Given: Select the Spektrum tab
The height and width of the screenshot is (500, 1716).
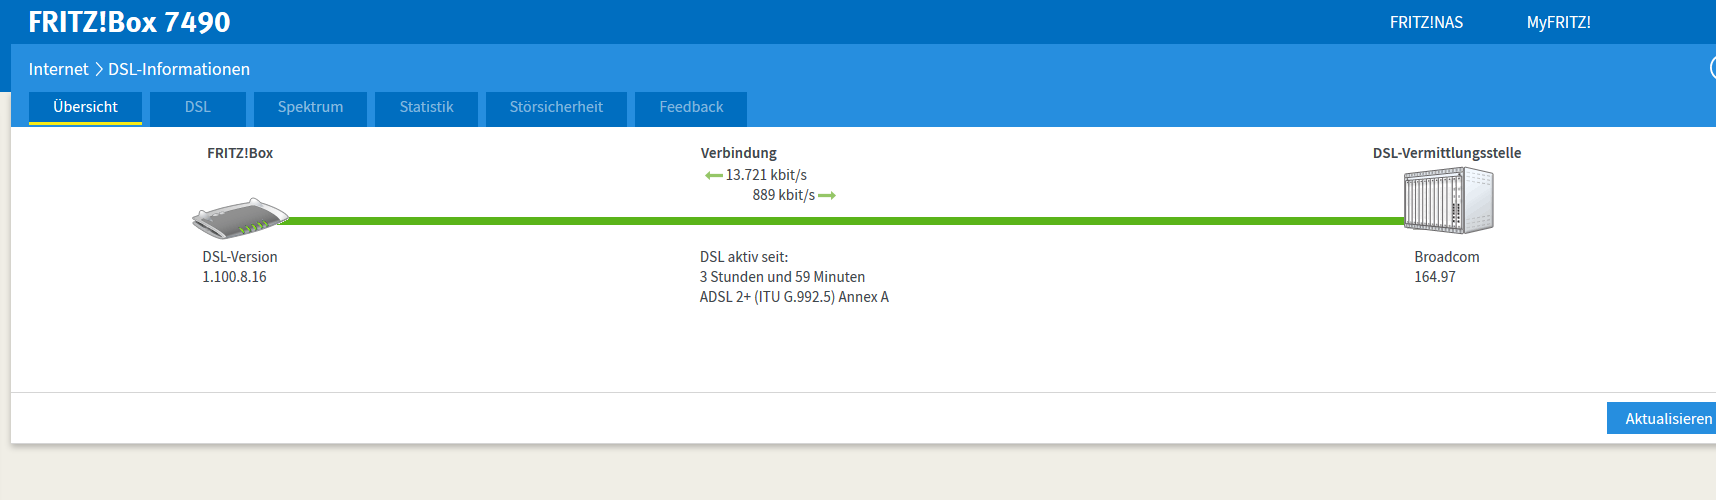Looking at the screenshot, I should coord(310,107).
